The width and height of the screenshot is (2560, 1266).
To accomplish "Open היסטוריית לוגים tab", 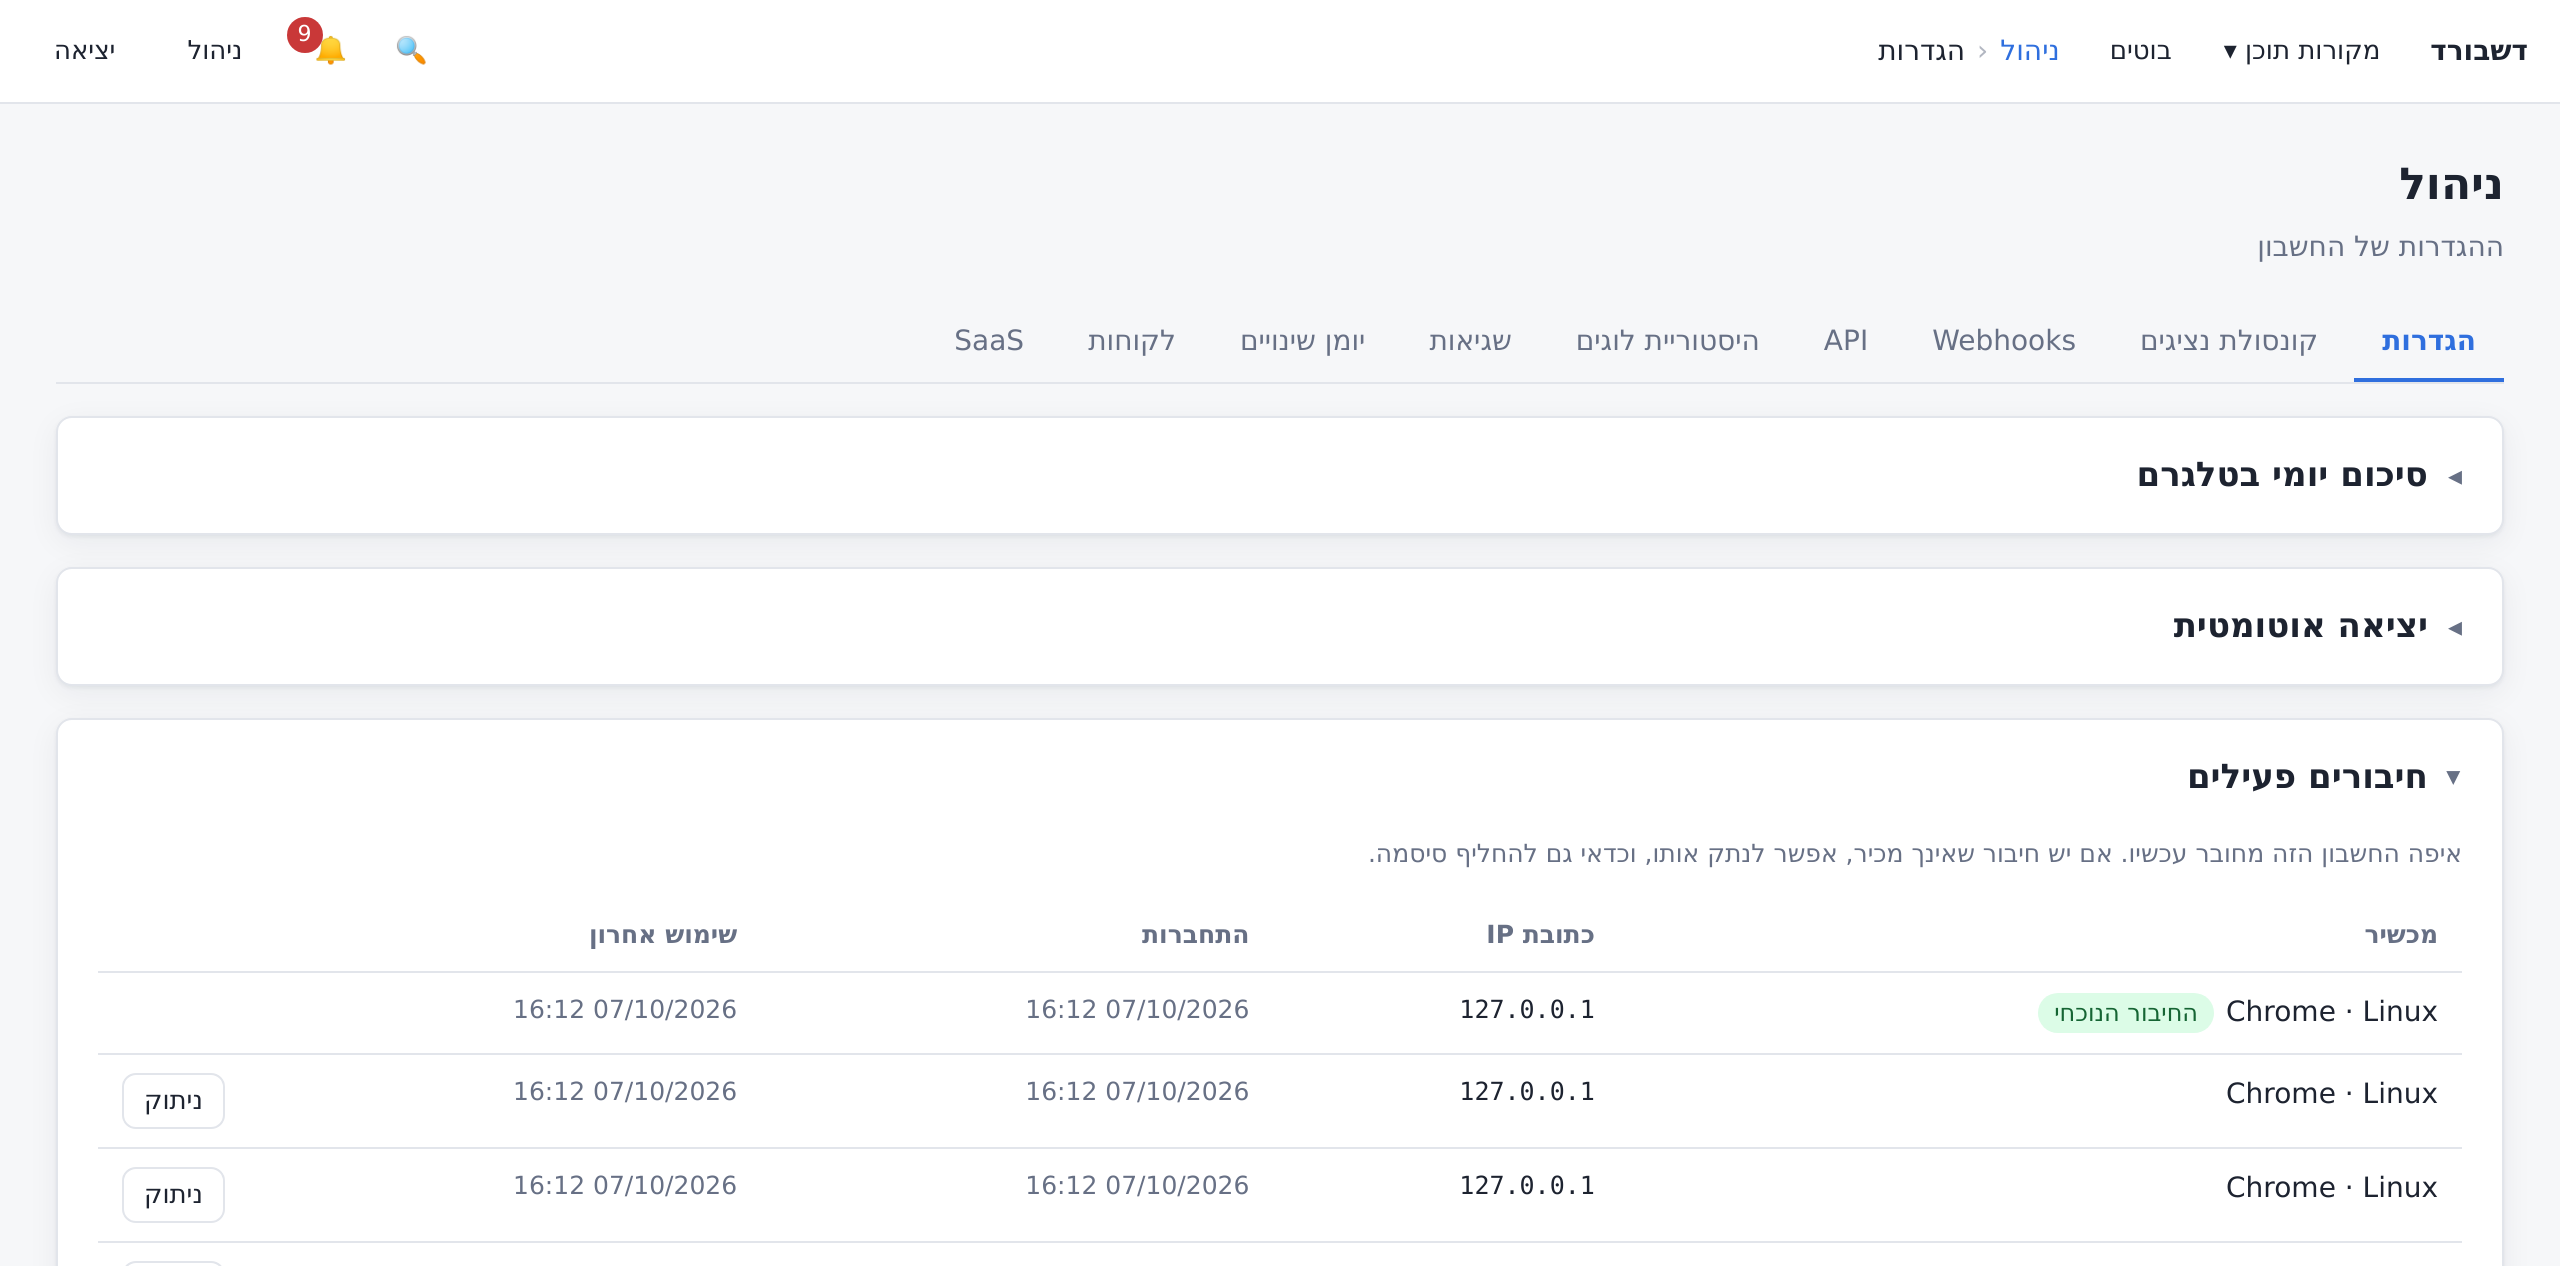I will (1667, 341).
